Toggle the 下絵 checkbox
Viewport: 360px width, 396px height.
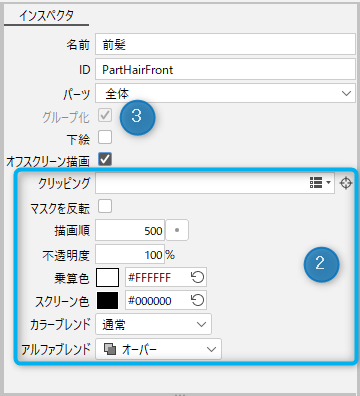[105, 137]
